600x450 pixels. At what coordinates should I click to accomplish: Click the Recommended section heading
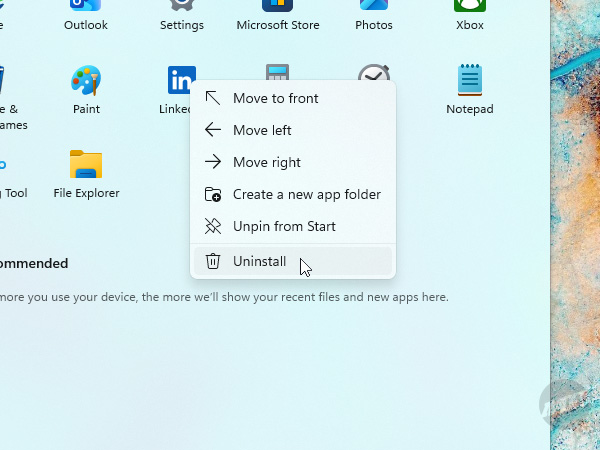click(x=34, y=263)
